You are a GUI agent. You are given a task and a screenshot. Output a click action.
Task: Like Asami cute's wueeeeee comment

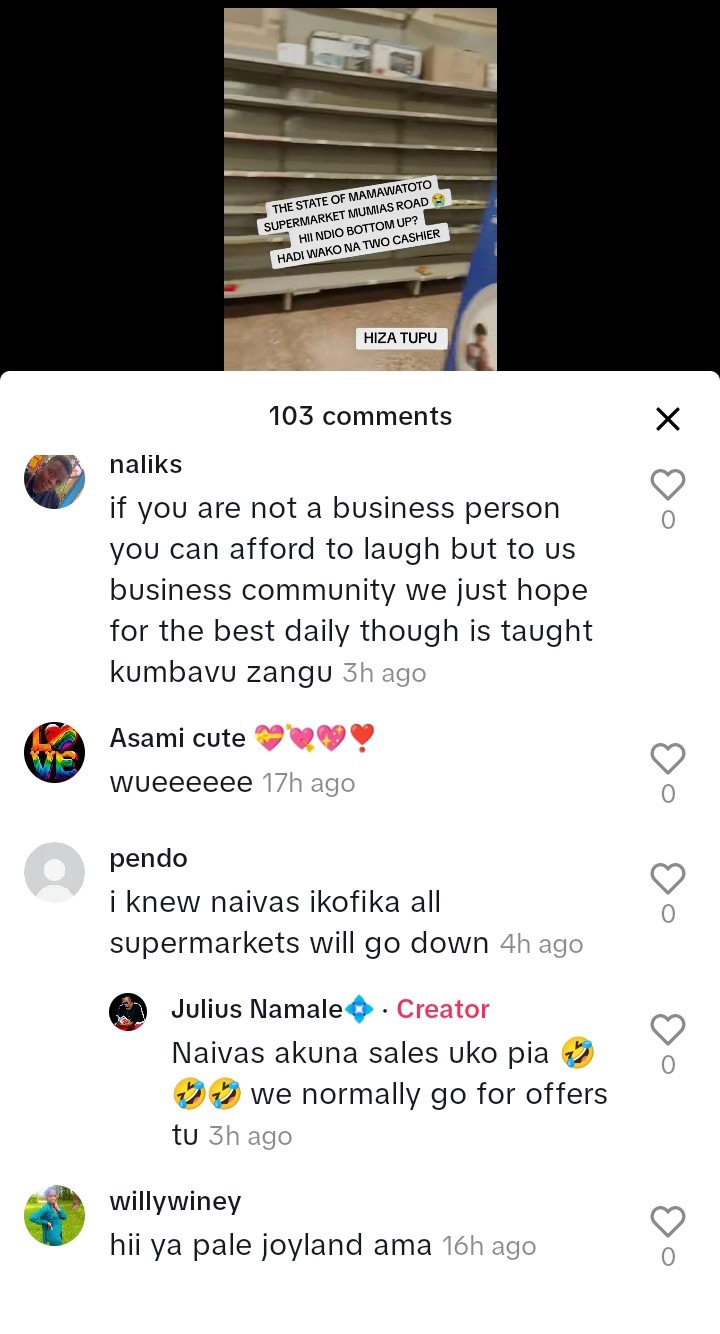[668, 759]
